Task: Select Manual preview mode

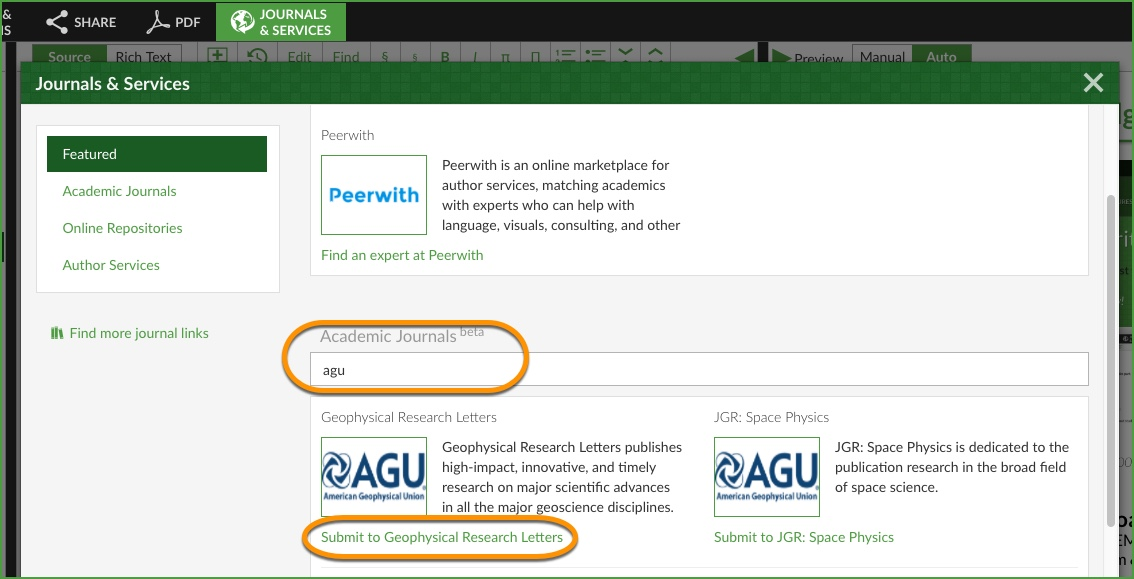Action: point(882,57)
